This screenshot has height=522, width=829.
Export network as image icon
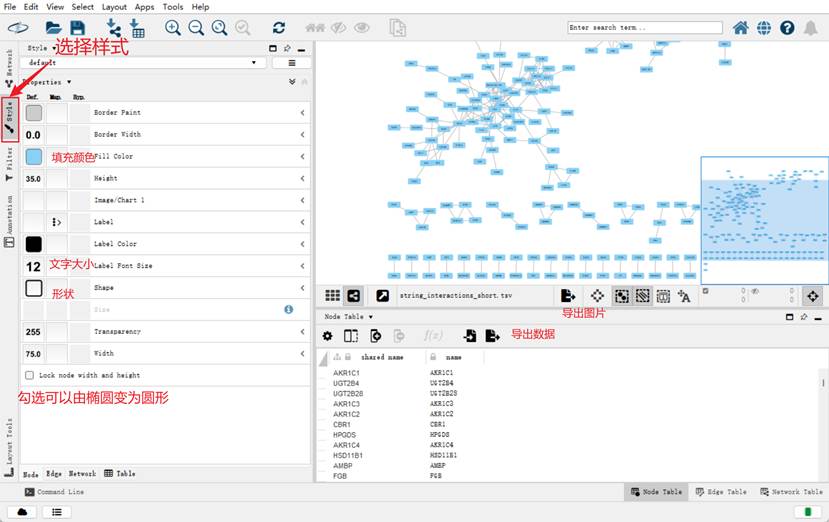pyautogui.click(x=568, y=295)
